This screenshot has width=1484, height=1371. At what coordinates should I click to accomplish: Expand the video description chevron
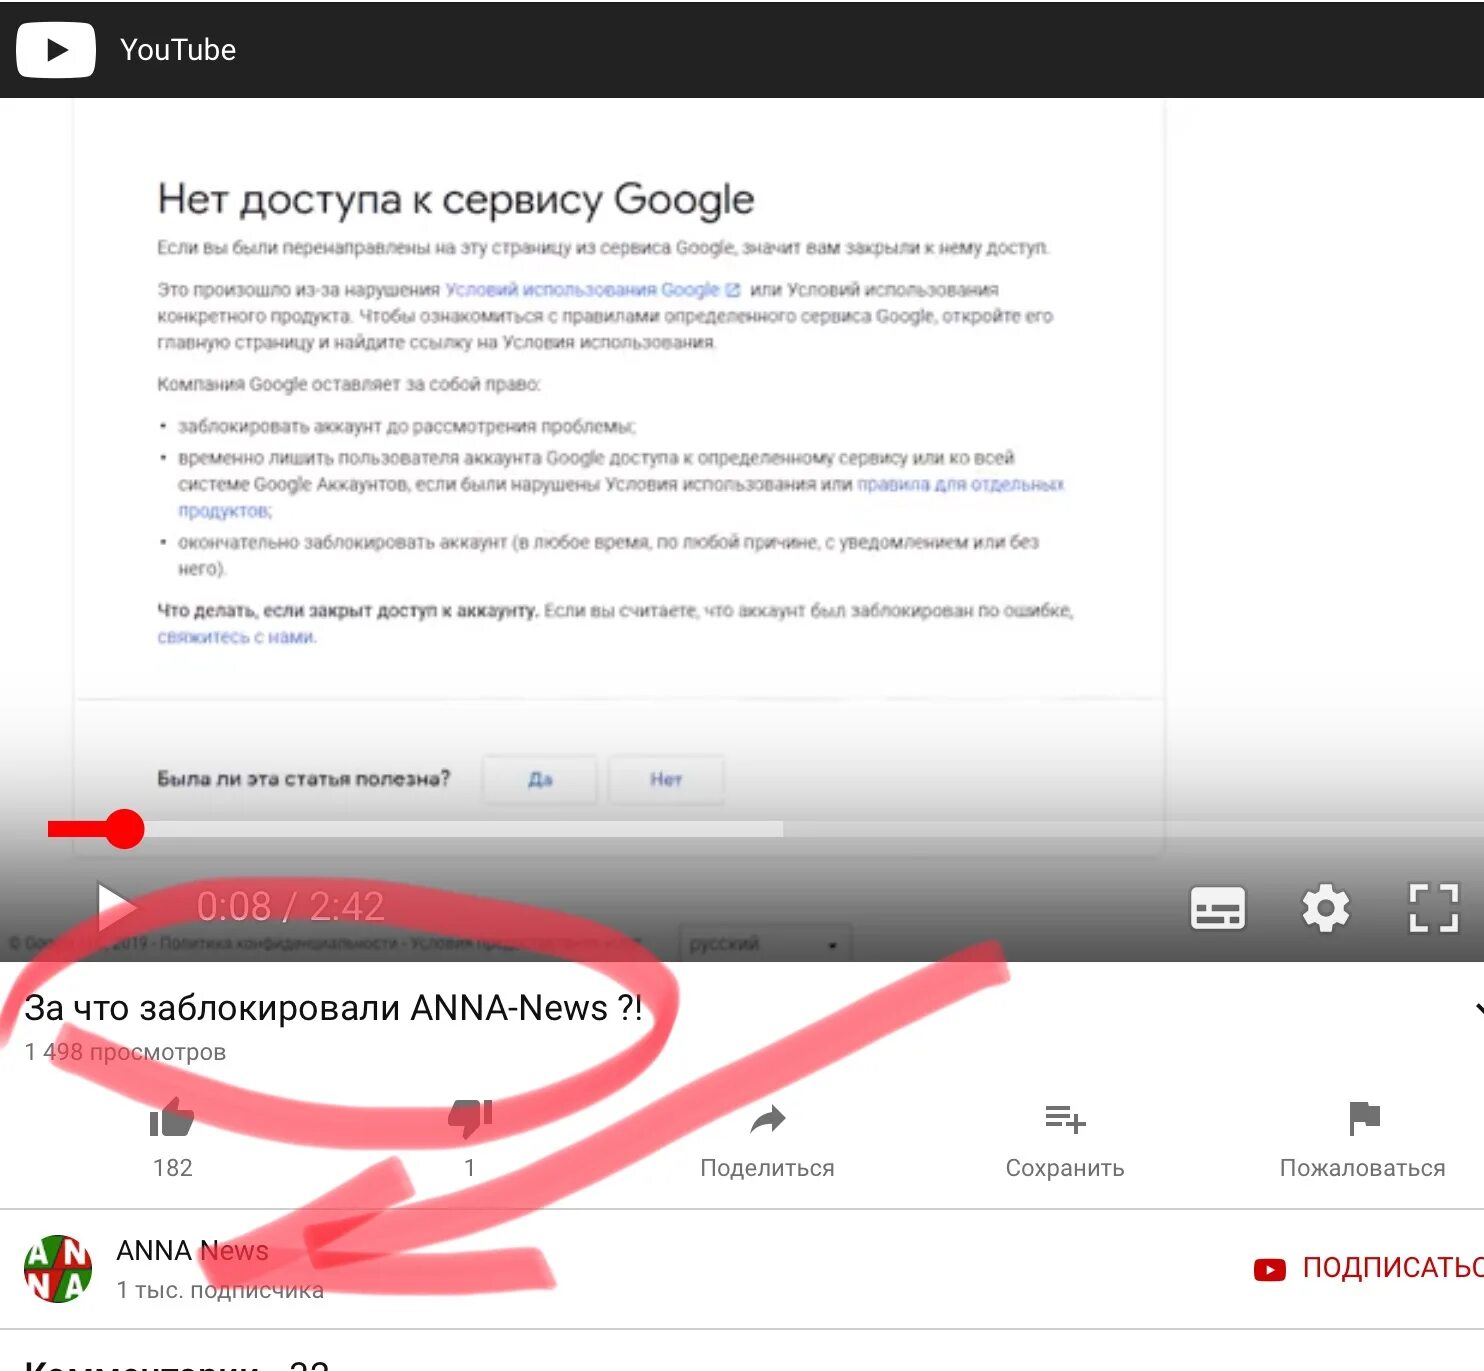1478,1008
